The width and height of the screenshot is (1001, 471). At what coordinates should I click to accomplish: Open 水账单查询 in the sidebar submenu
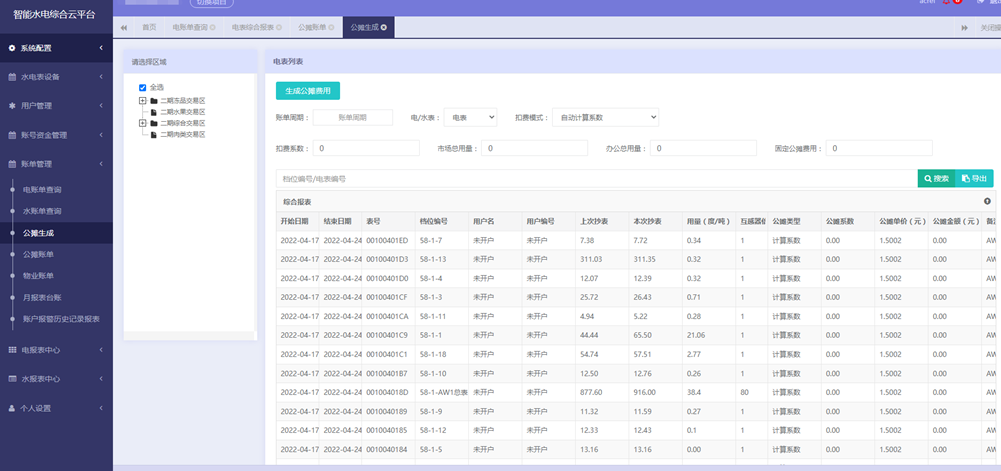coord(42,211)
